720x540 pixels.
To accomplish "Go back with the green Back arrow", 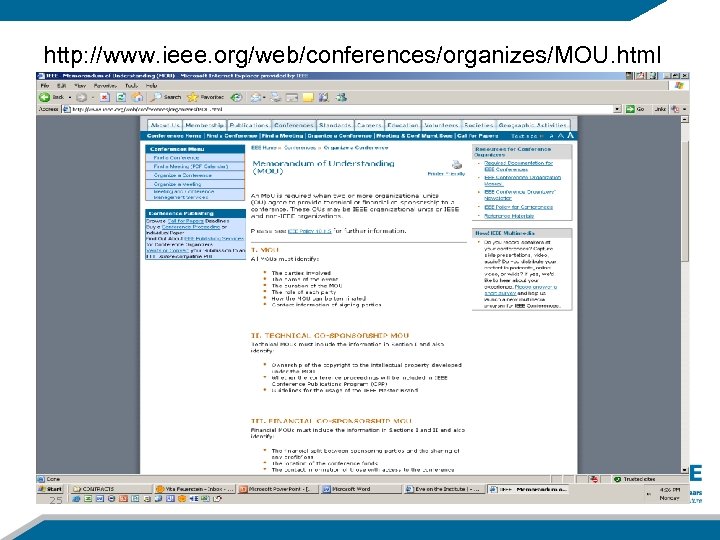I will tap(45, 97).
